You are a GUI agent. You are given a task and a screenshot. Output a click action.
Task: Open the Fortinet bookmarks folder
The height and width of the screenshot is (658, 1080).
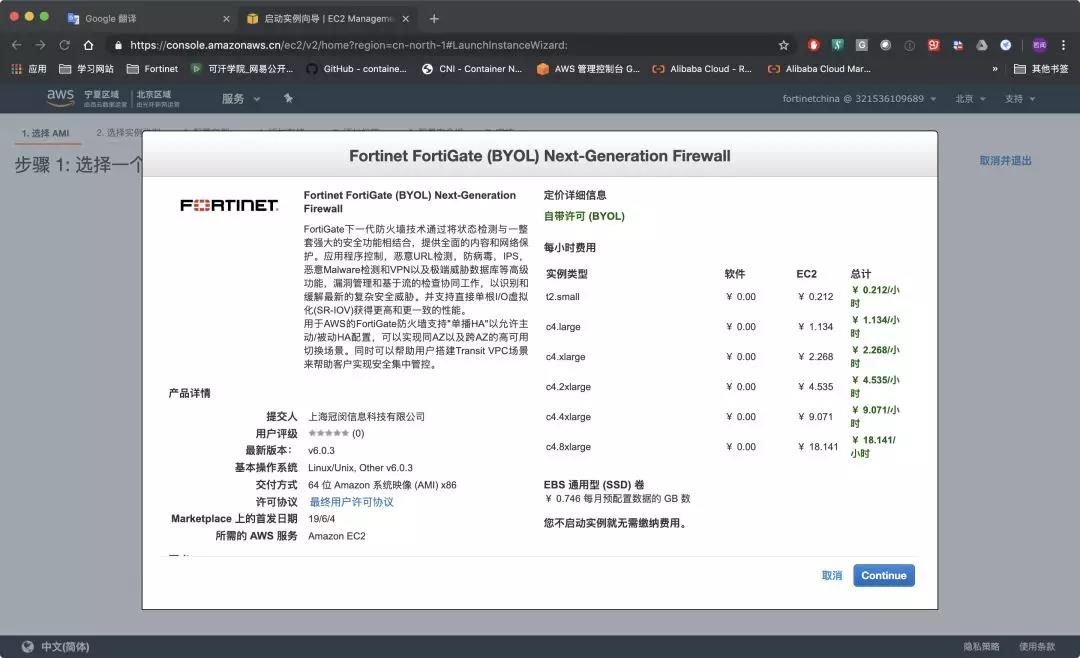(152, 69)
